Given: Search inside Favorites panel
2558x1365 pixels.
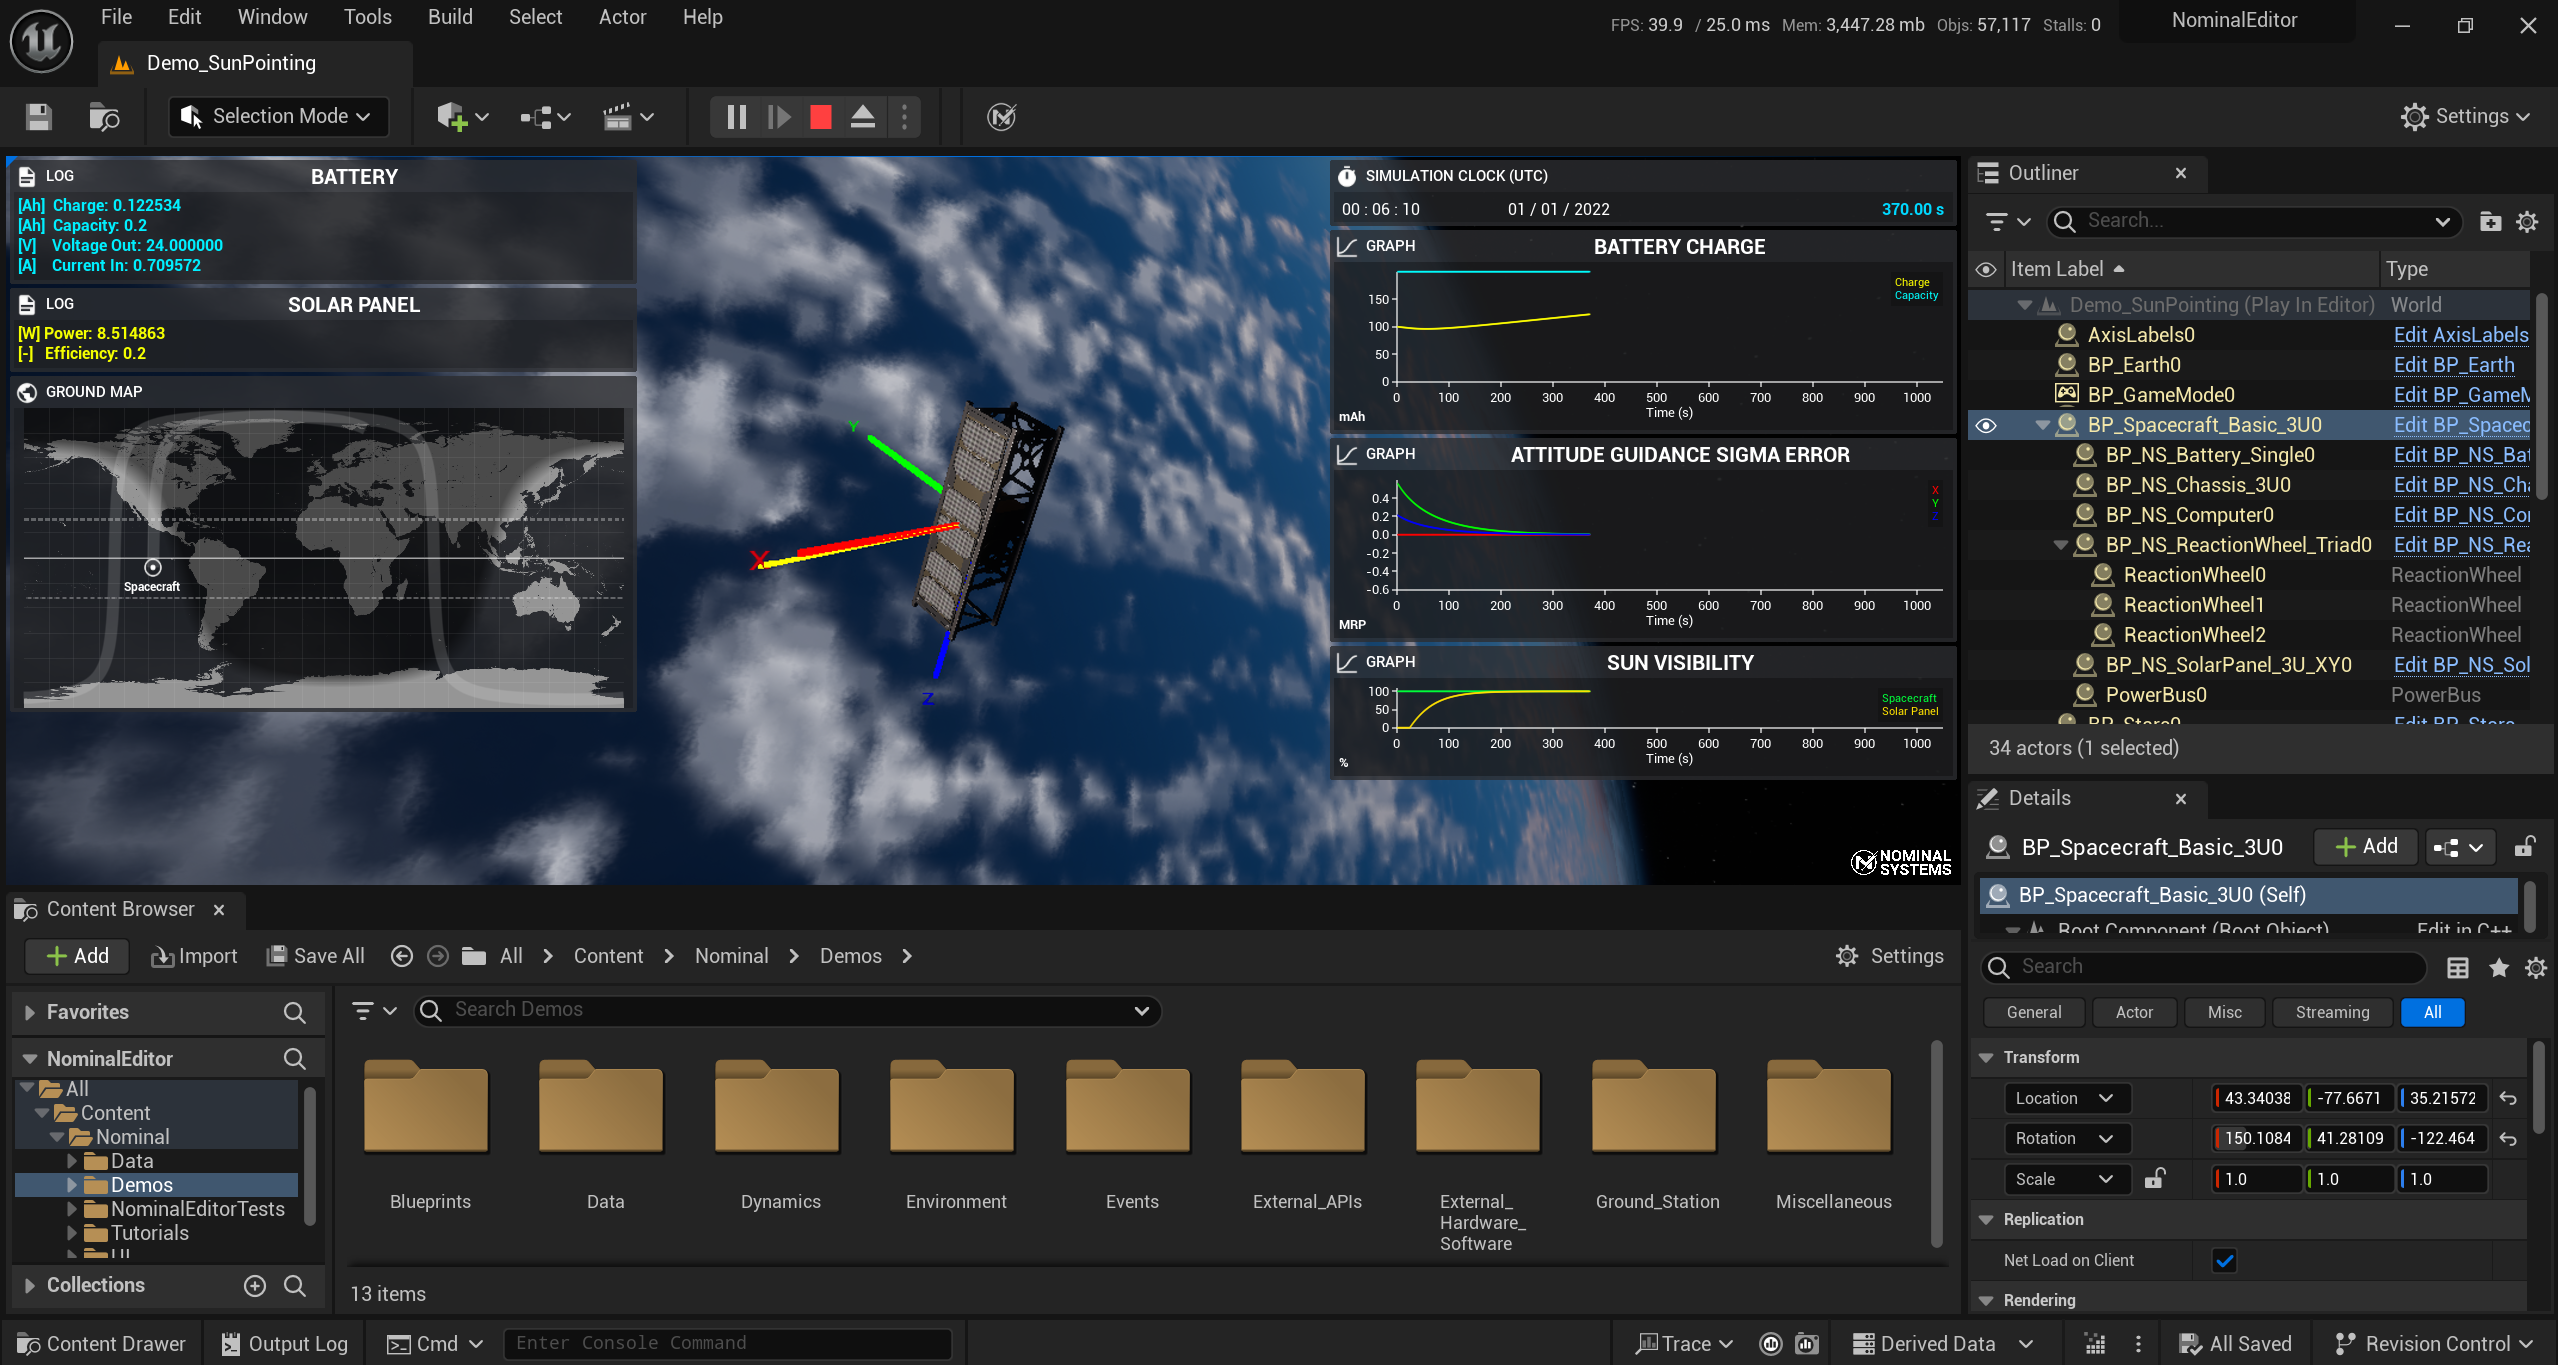Looking at the screenshot, I should coord(295,1012).
